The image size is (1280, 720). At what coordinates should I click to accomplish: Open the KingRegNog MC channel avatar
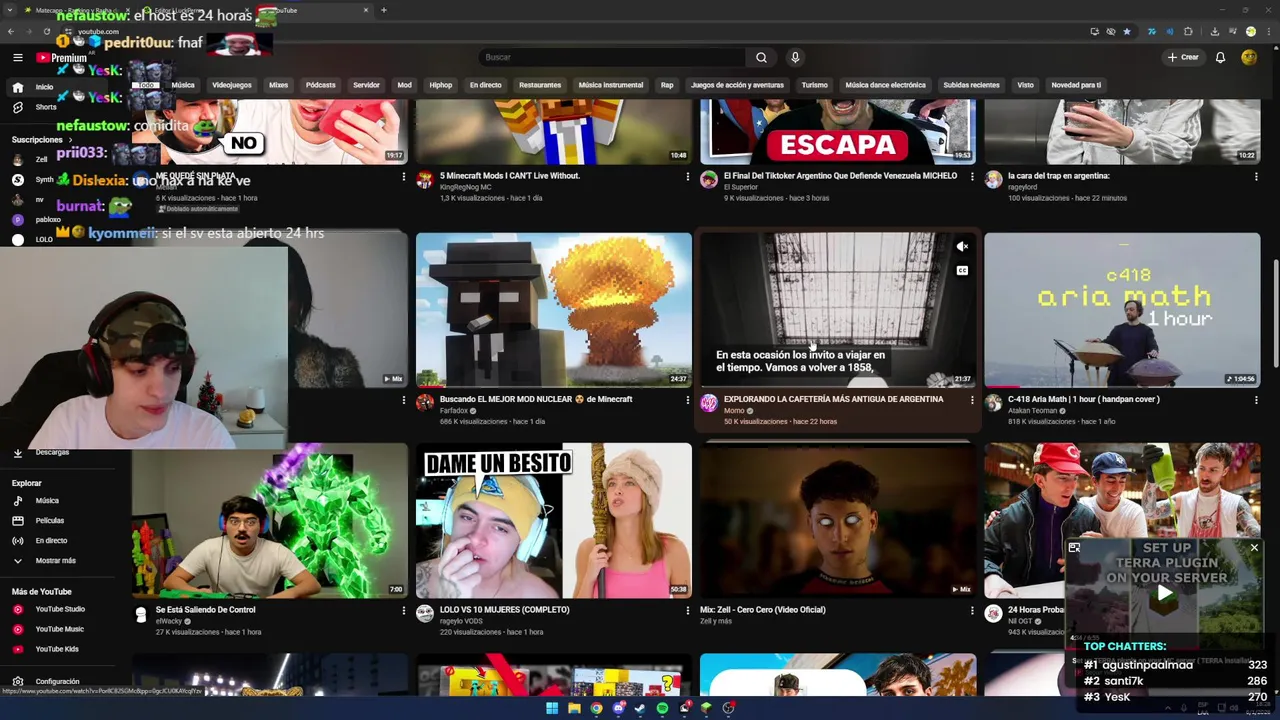425,180
